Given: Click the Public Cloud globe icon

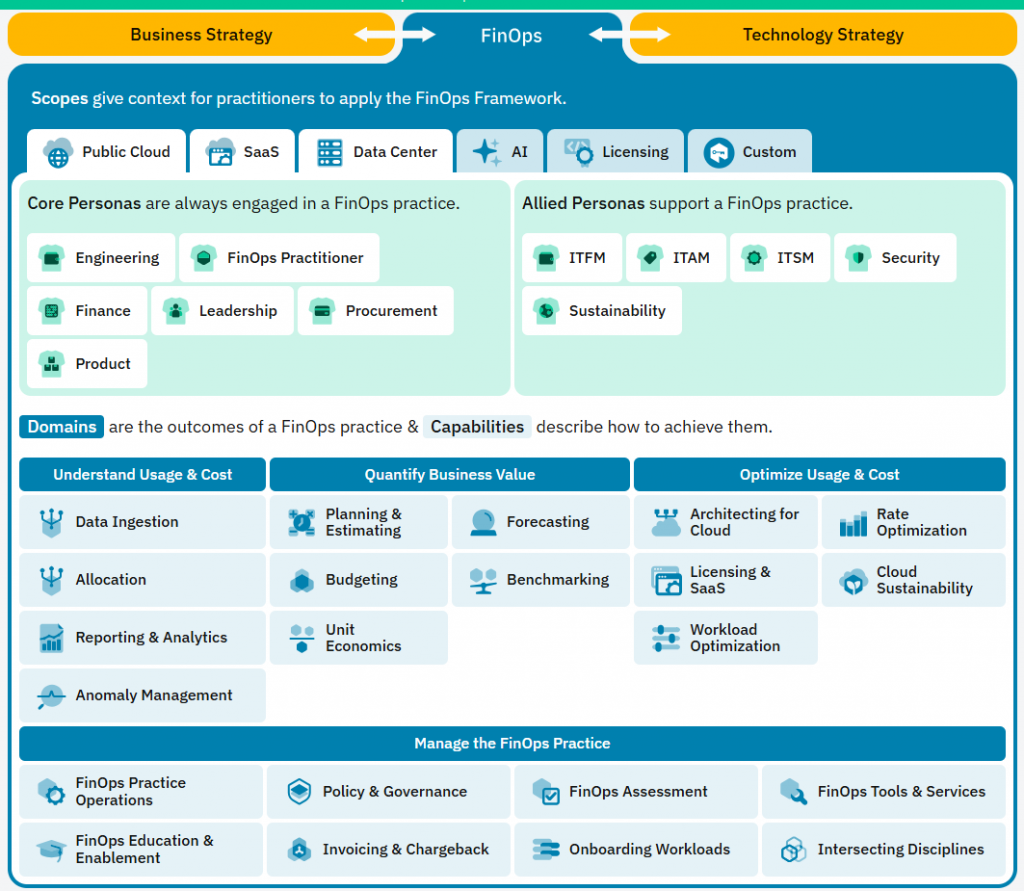Looking at the screenshot, I should (x=58, y=153).
